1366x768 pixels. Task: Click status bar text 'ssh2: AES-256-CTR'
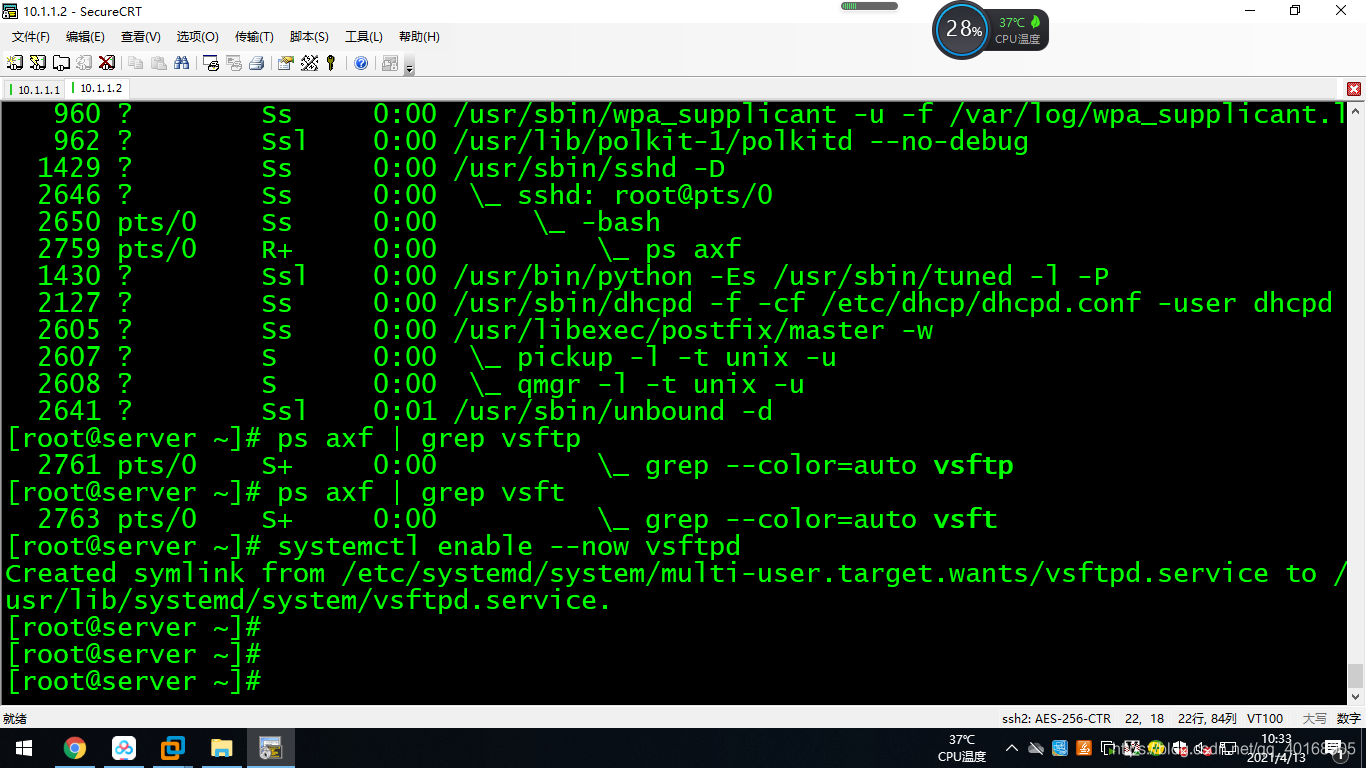(x=1056, y=718)
